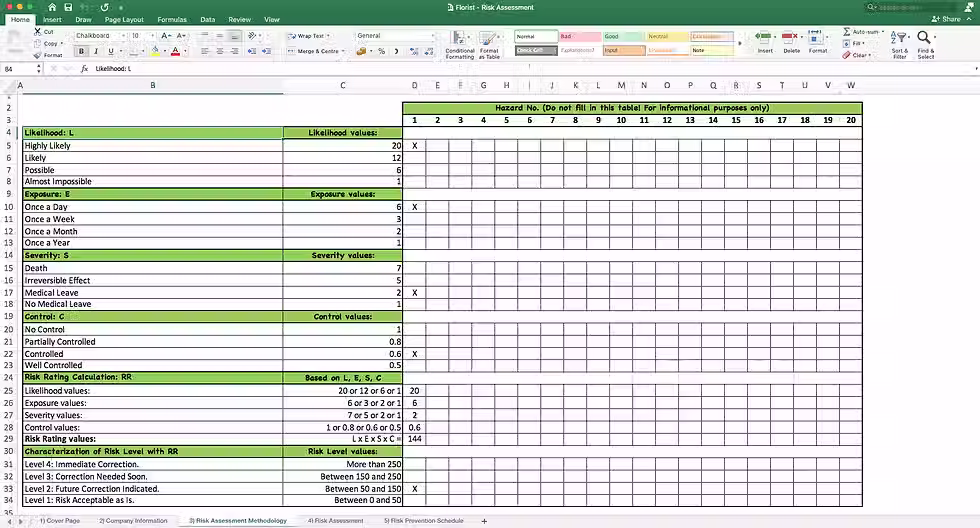Apply the Note cell style

coord(711,50)
